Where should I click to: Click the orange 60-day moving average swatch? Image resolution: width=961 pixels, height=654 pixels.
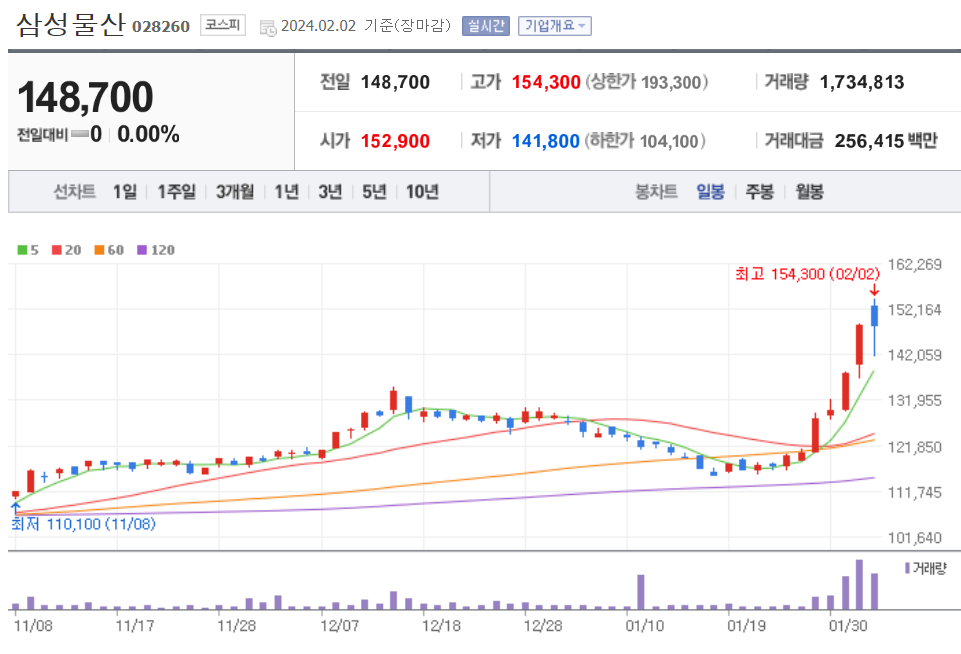[x=99, y=250]
